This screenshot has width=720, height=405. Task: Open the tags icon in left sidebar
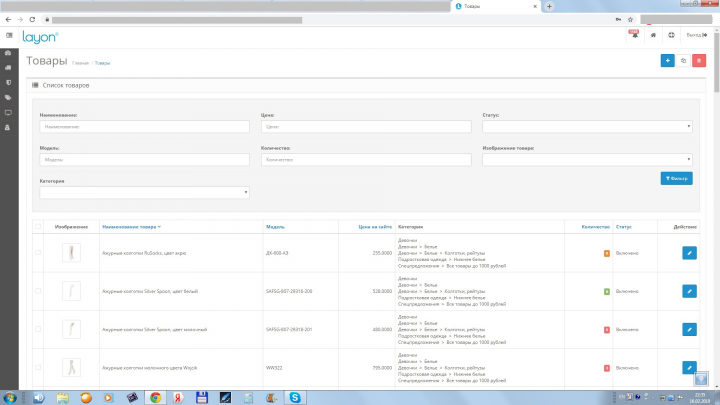(8, 98)
